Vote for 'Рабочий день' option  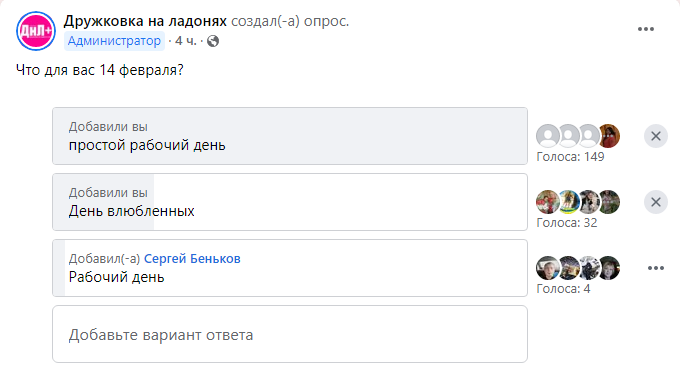pos(290,268)
